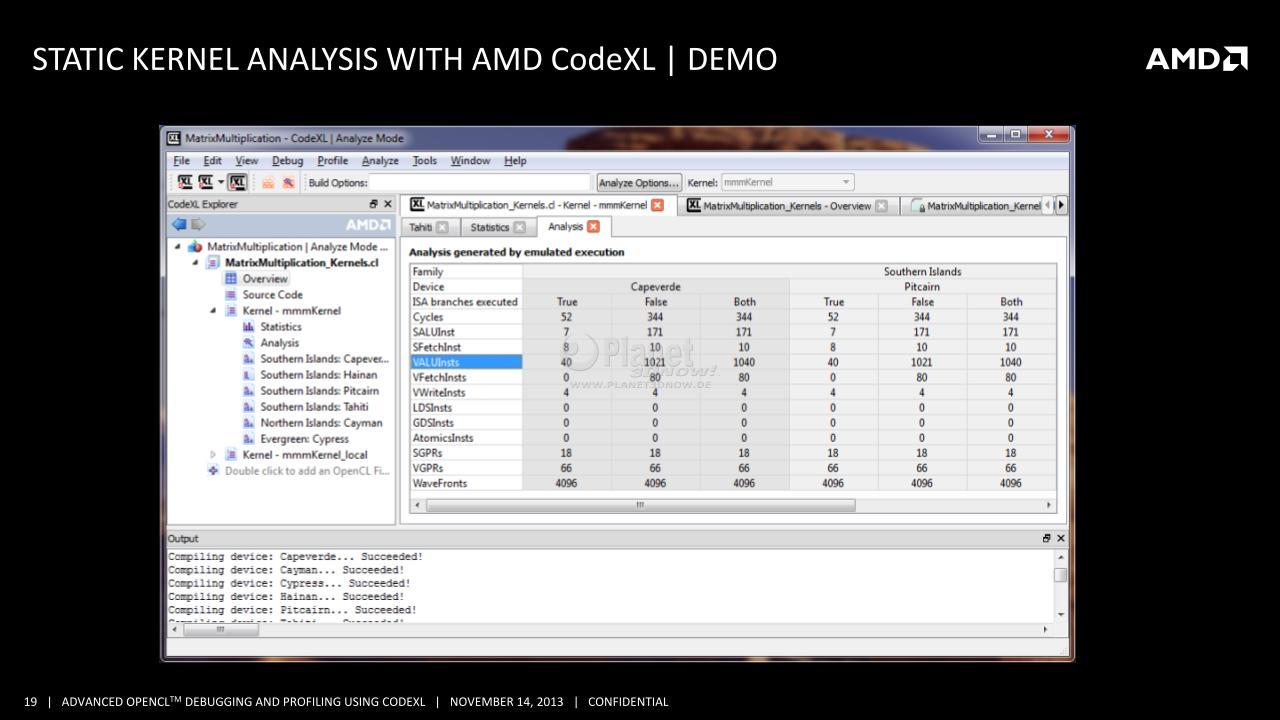Close the MatrixMultiplication_Kernels.cl Kernel tab
Image resolution: width=1280 pixels, height=720 pixels.
click(657, 206)
